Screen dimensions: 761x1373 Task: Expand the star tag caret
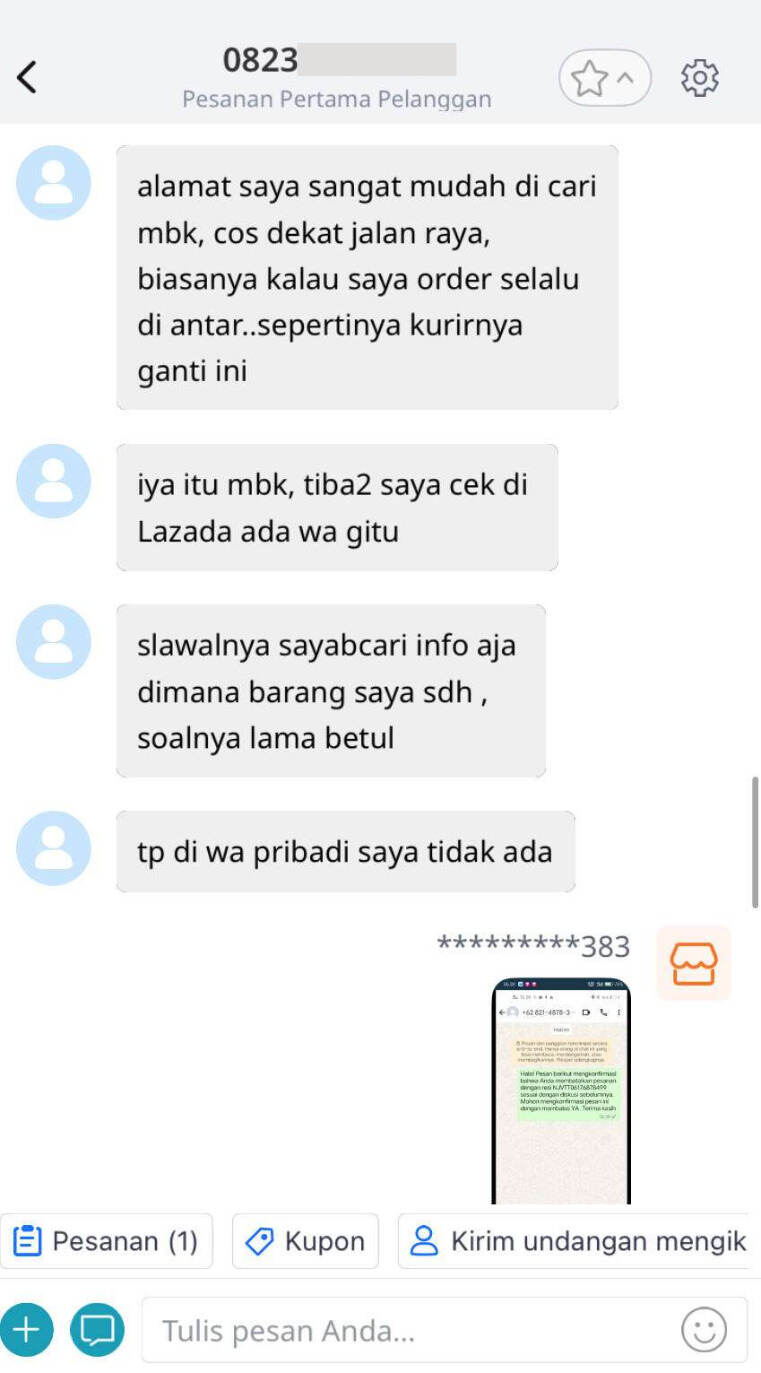click(627, 77)
